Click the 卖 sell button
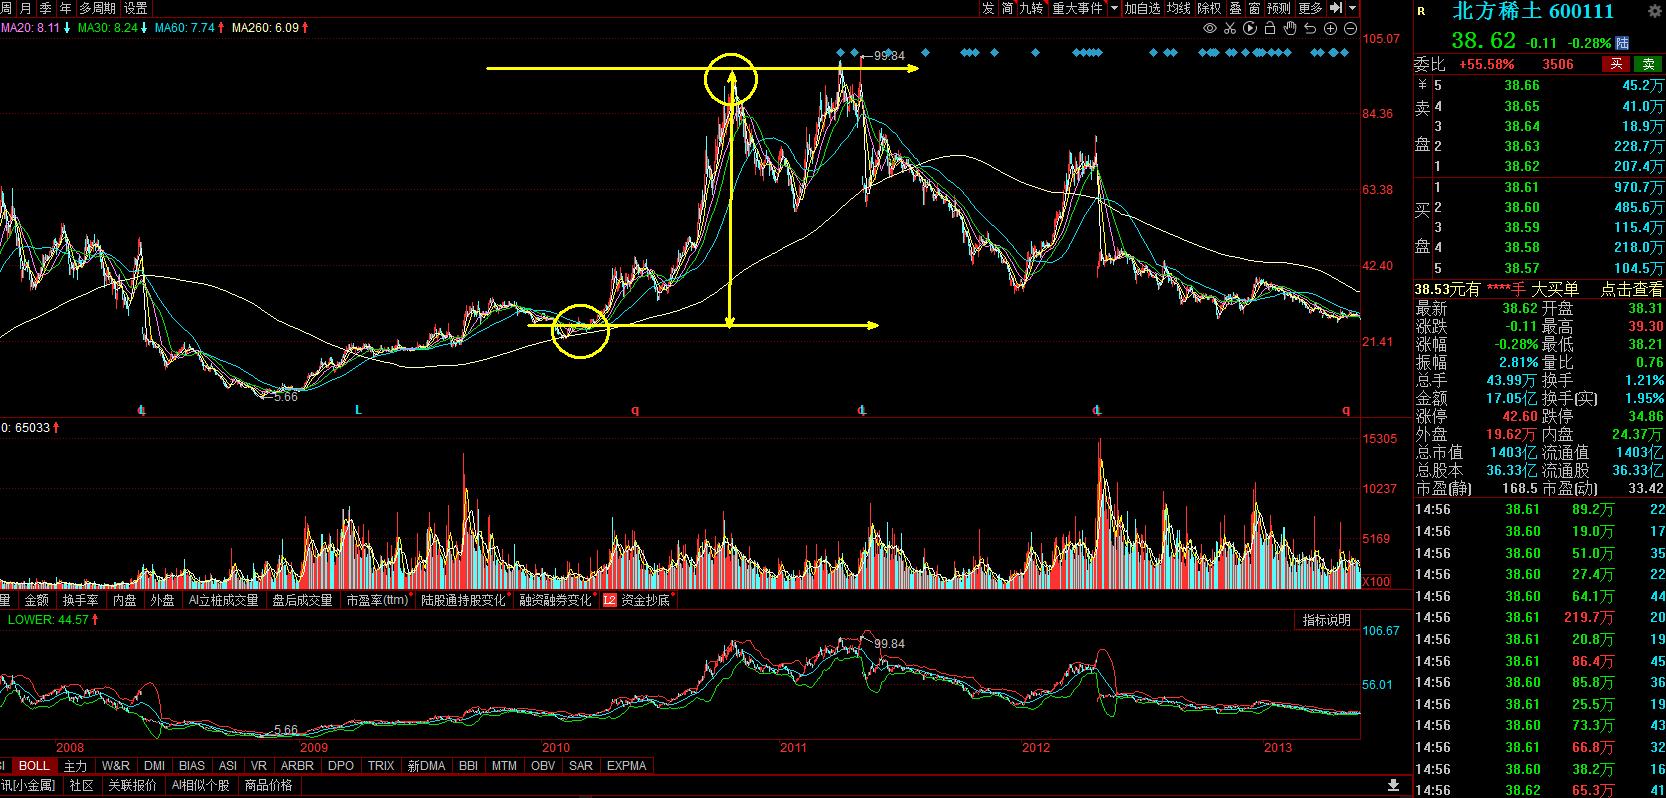Image resolution: width=1666 pixels, height=798 pixels. click(1649, 64)
